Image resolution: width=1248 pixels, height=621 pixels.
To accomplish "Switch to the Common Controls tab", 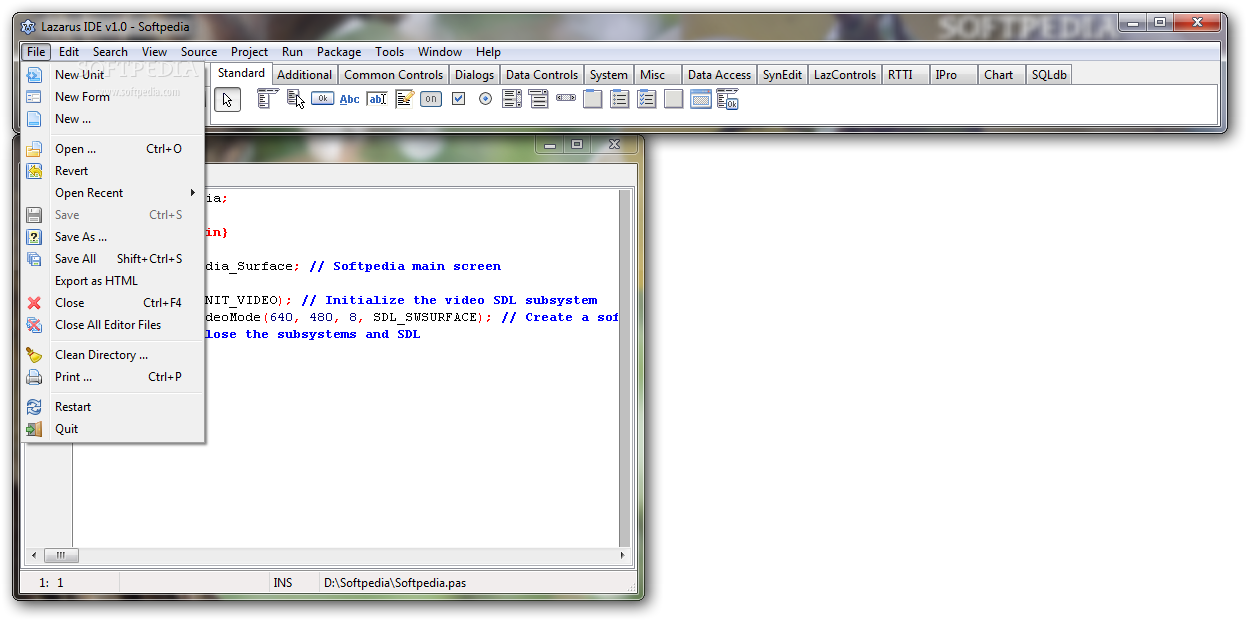I will coord(393,75).
